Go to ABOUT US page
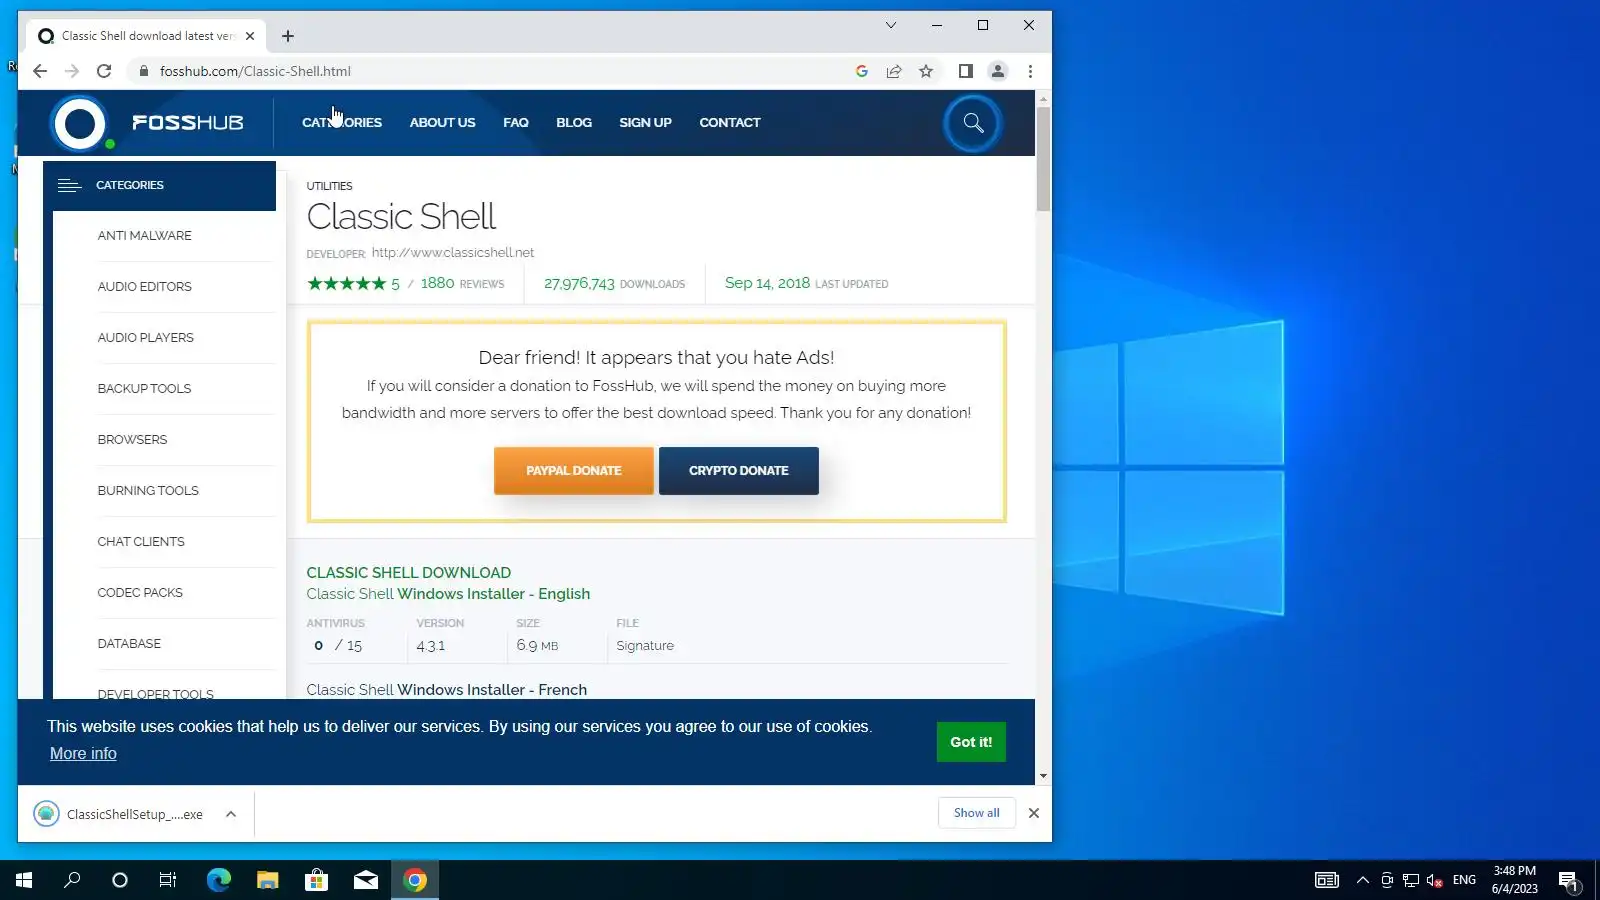This screenshot has height=900, width=1600. point(442,123)
